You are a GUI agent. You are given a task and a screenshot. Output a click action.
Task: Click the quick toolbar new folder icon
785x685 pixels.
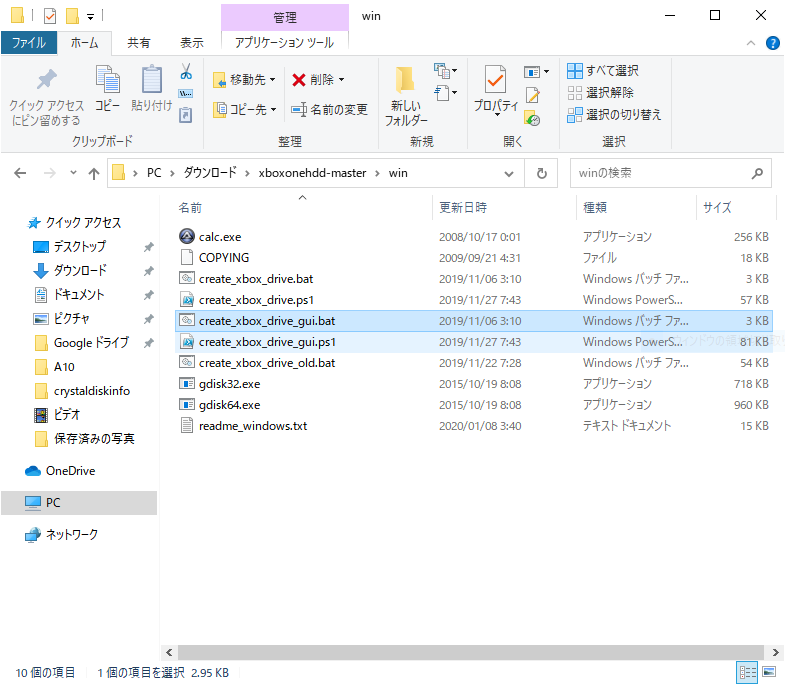[72, 16]
